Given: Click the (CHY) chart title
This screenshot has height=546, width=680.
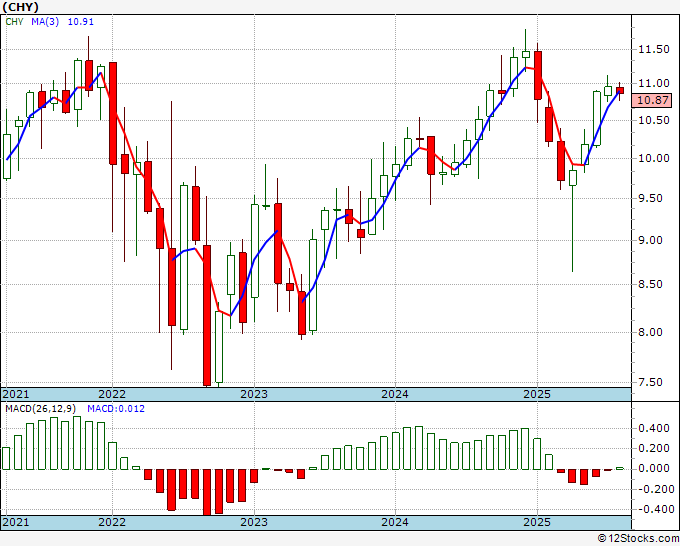Looking at the screenshot, I should [x=20, y=7].
